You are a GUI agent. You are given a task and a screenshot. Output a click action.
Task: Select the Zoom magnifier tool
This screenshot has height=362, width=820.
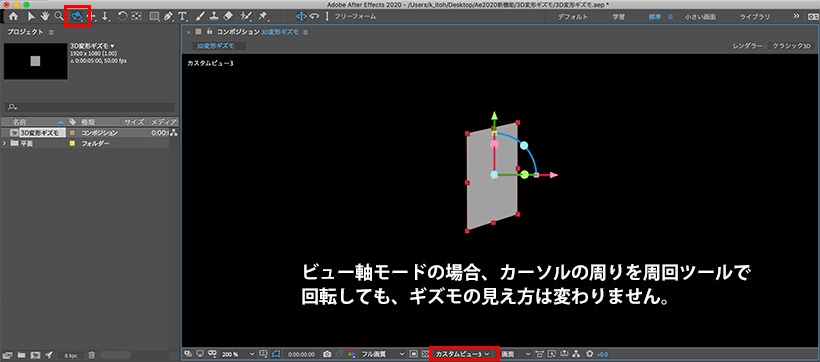pos(59,16)
